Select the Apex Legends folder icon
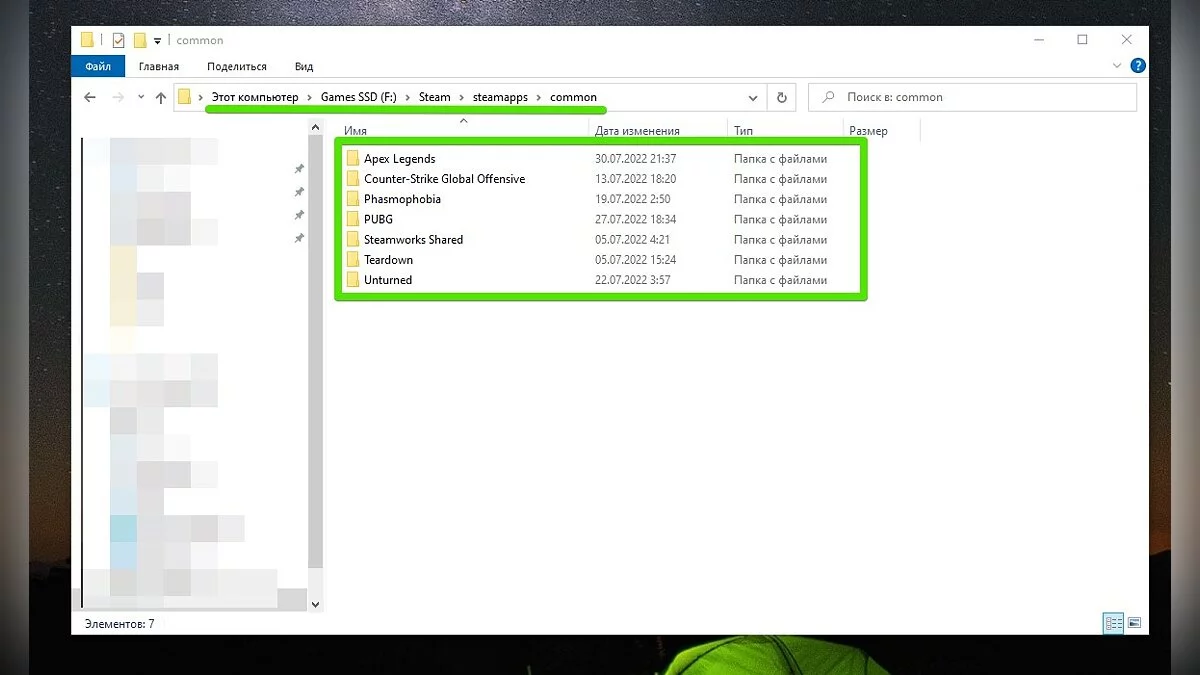This screenshot has width=1200, height=675. [352, 159]
